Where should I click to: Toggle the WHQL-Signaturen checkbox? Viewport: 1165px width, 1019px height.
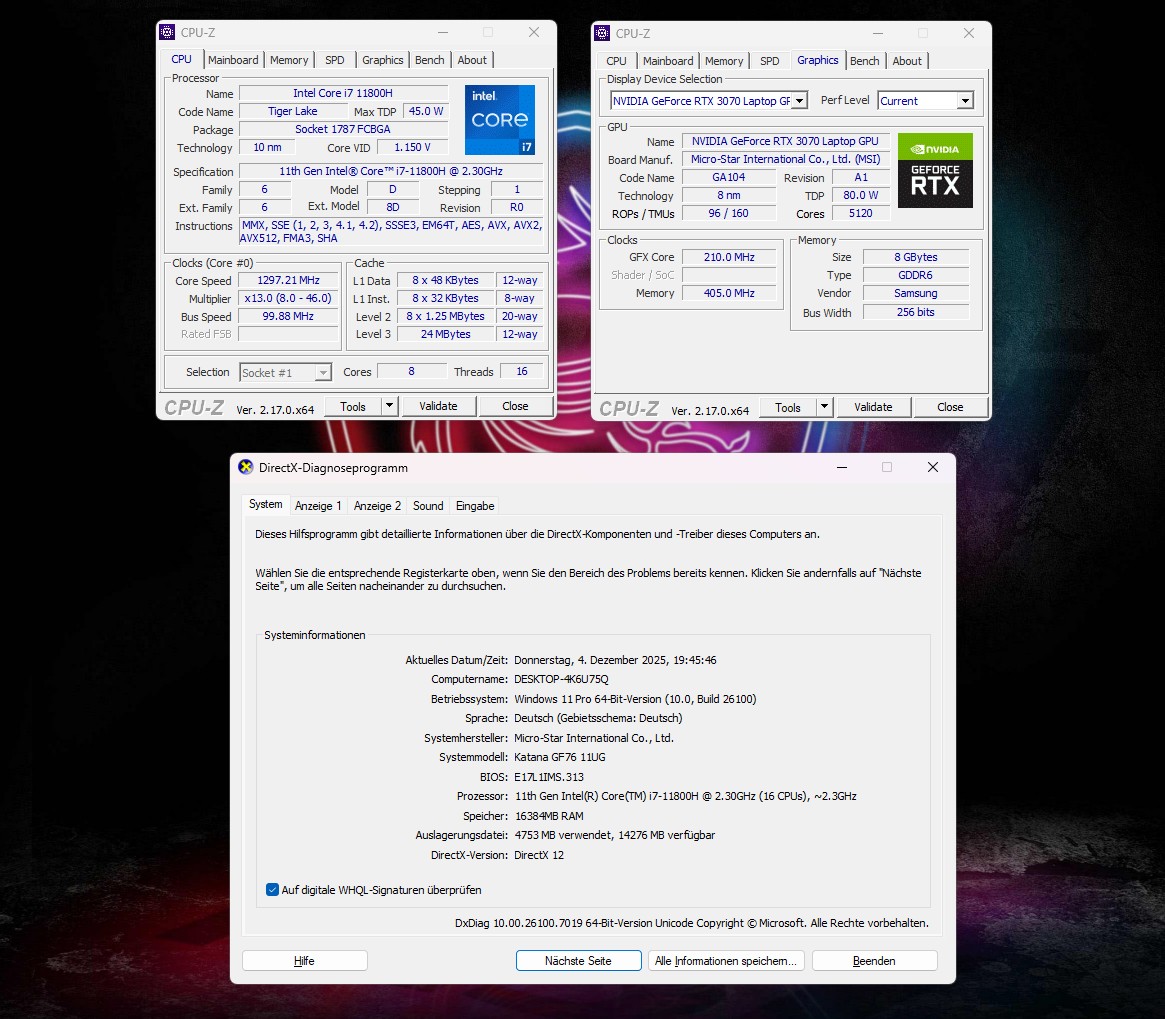pyautogui.click(x=271, y=889)
